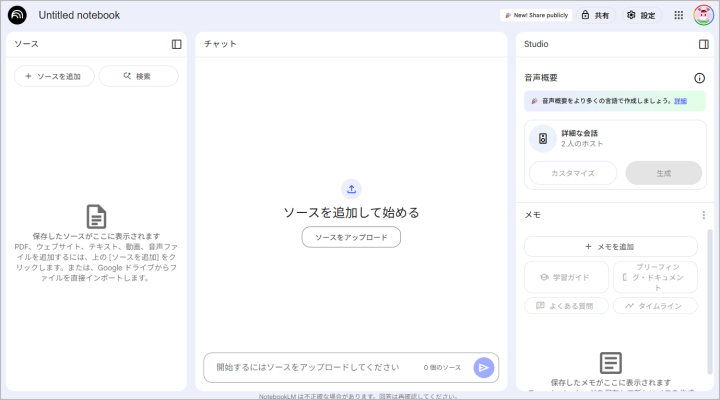Click the 学習ガイド button
Screen dimensions: 720x400
pos(566,277)
